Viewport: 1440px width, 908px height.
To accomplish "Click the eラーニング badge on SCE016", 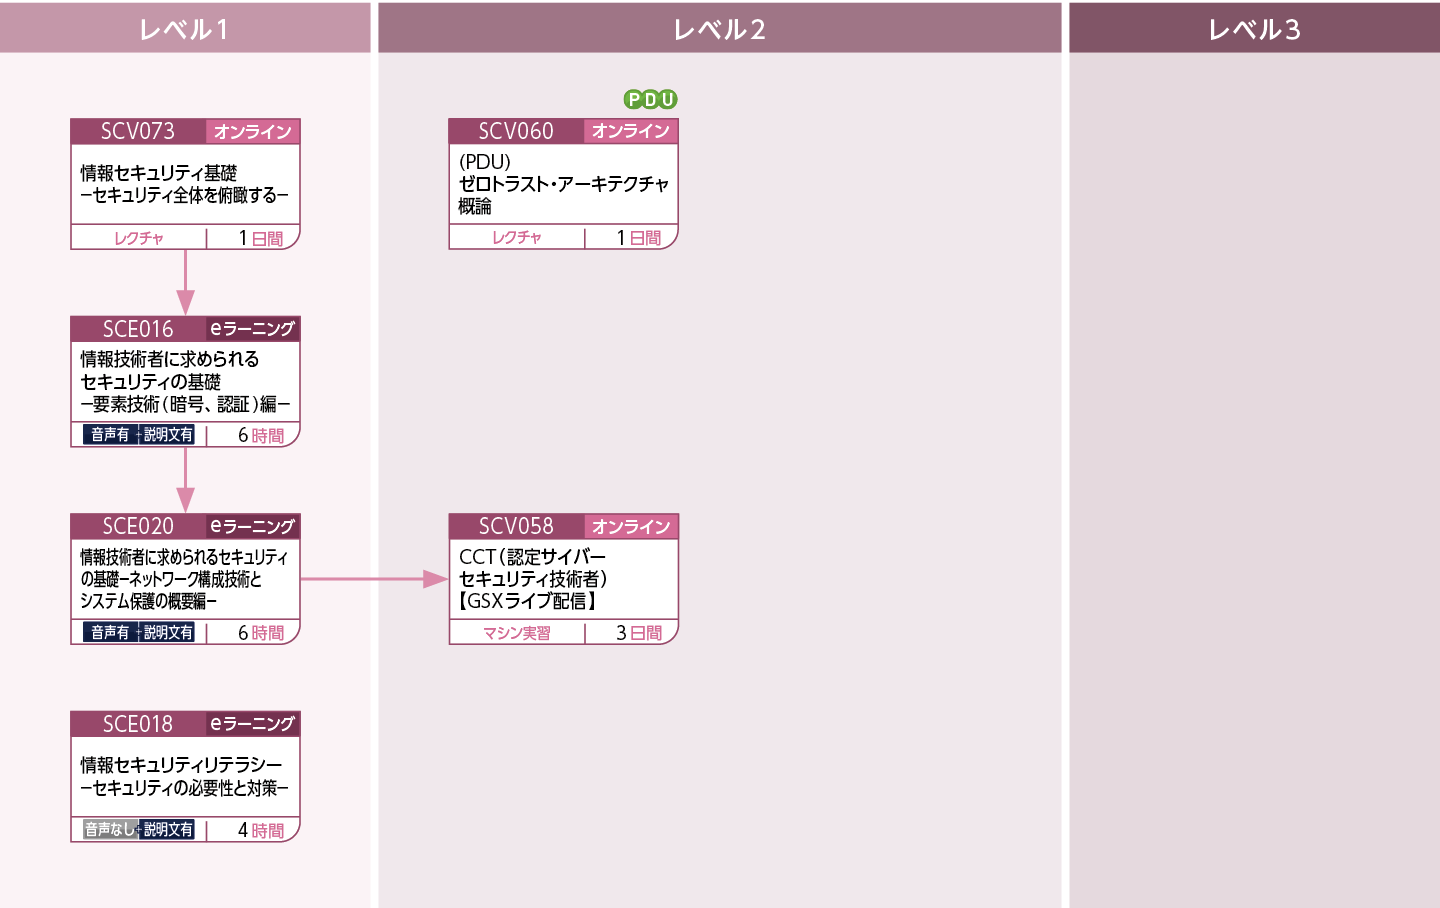I will point(251,328).
